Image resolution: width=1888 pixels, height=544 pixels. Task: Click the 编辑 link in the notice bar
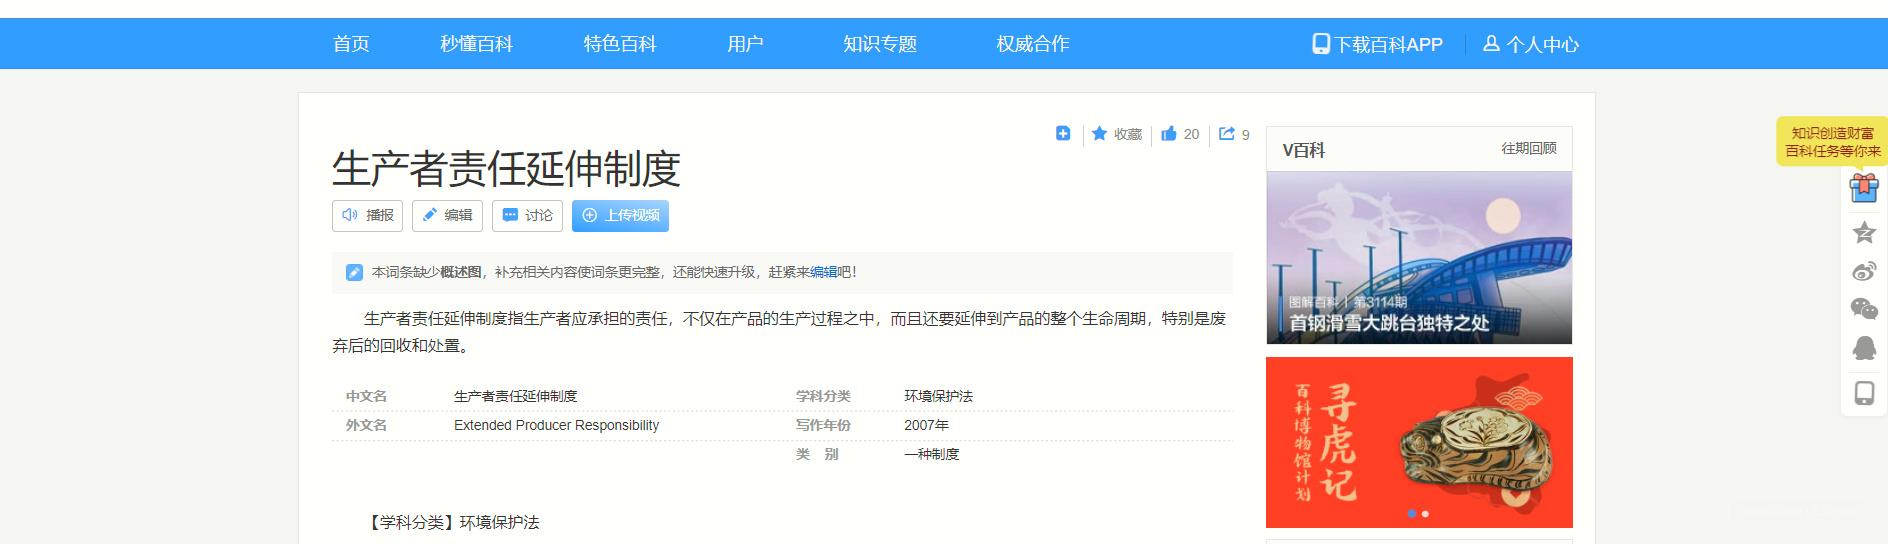823,272
